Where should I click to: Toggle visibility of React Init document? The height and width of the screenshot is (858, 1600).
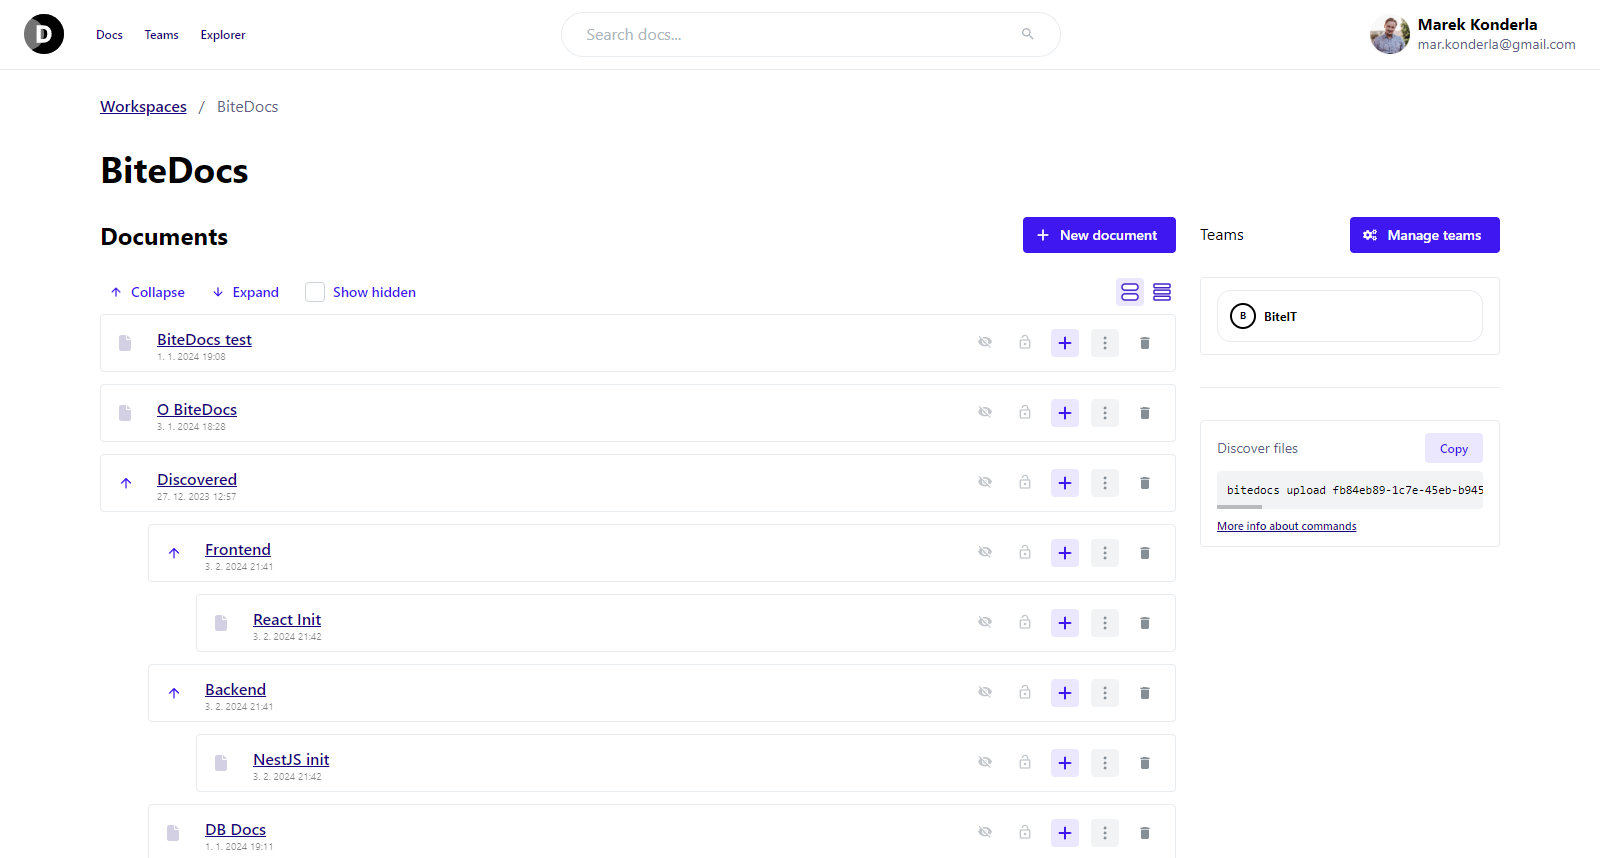985,622
